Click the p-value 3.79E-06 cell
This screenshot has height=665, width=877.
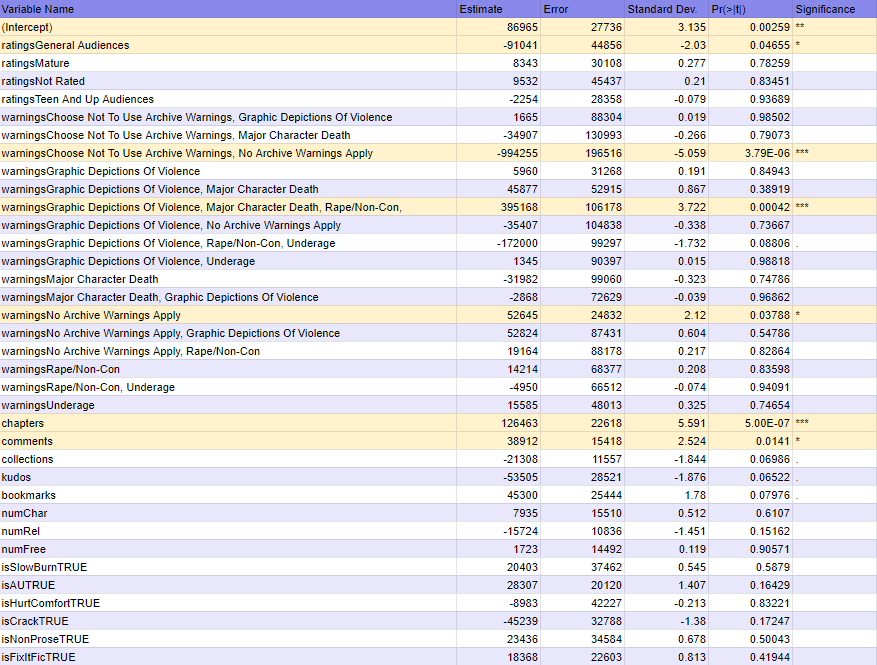(751, 153)
